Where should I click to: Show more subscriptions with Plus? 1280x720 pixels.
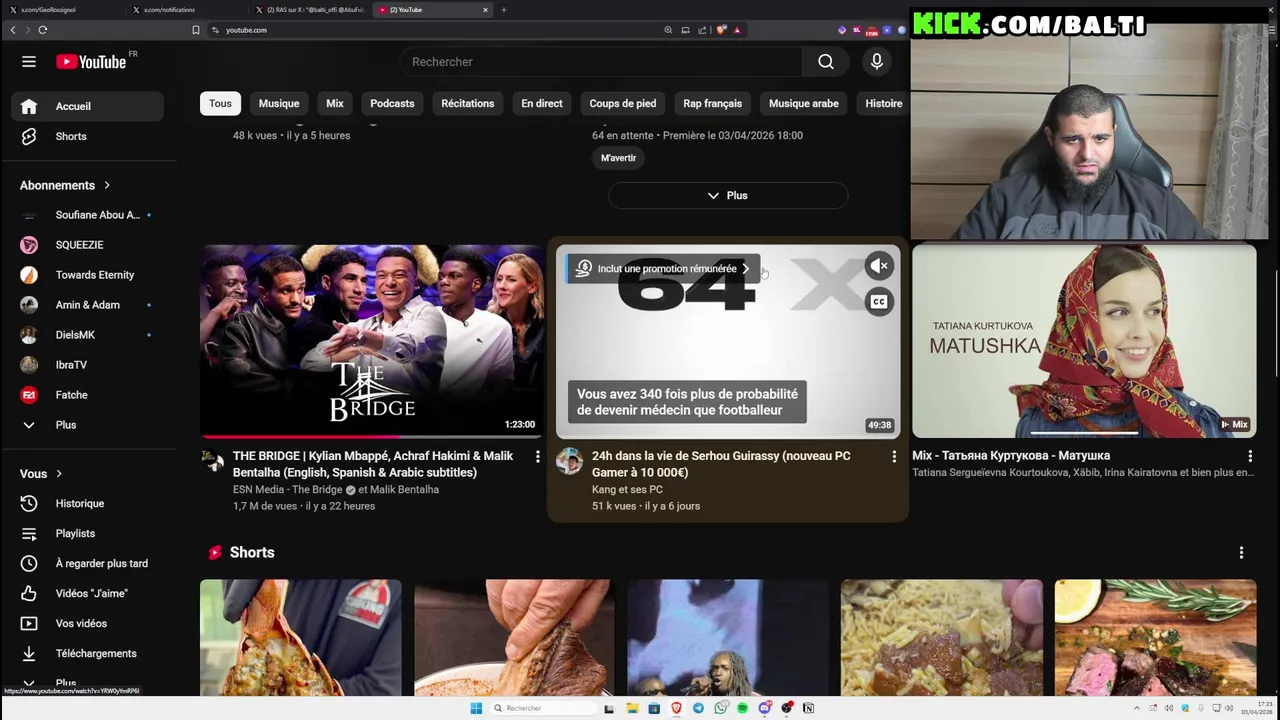point(88,425)
